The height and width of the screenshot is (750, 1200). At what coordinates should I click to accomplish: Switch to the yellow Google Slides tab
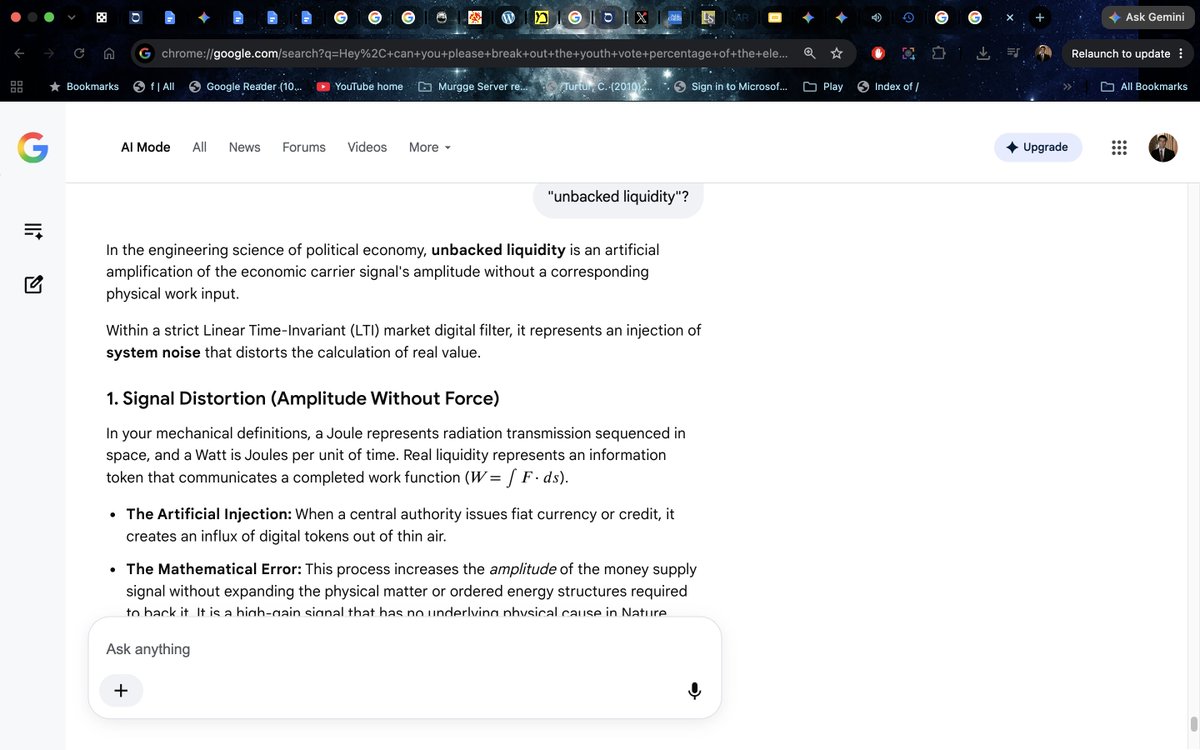pyautogui.click(x=774, y=17)
